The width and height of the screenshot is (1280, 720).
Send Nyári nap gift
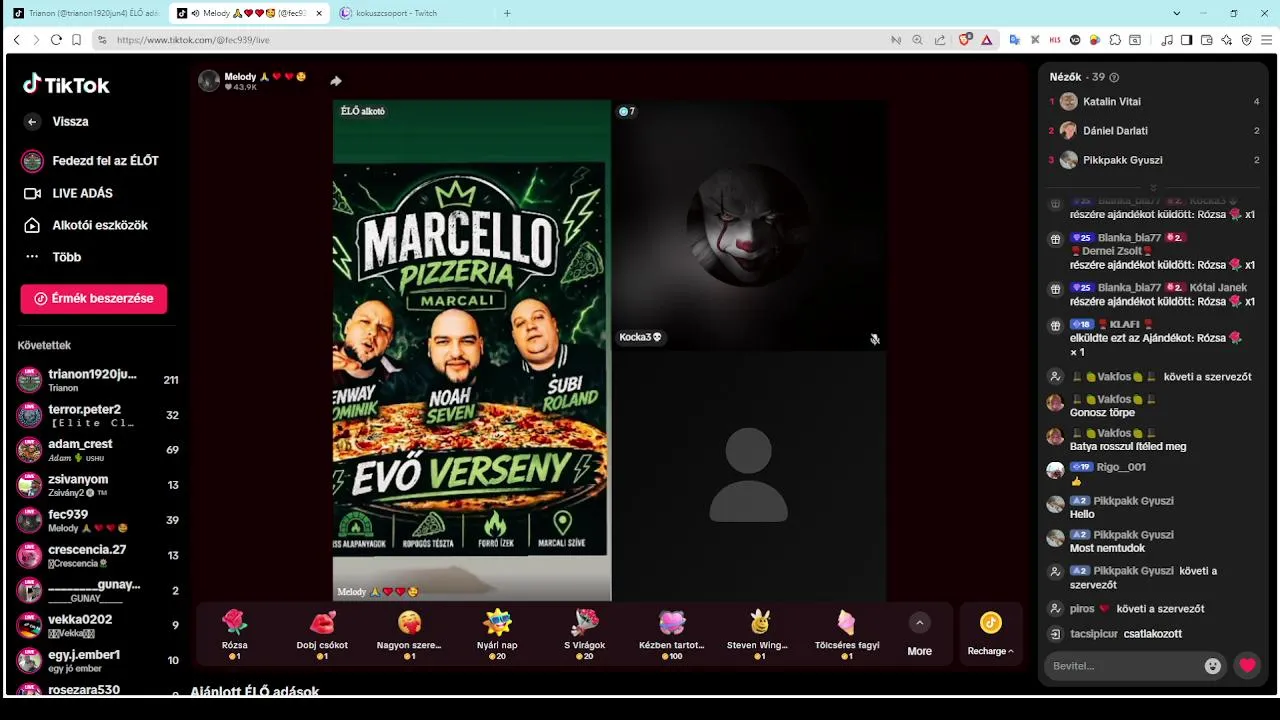tap(497, 634)
